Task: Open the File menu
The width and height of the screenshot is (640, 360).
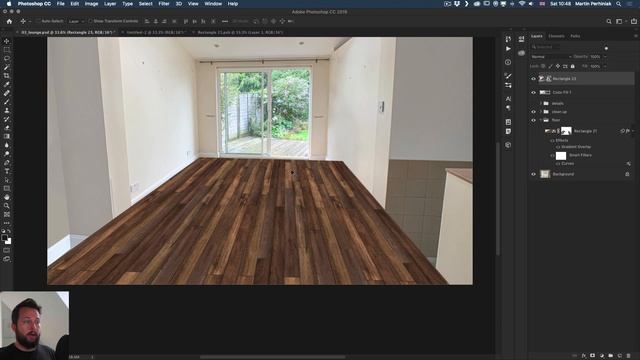Action: coord(60,4)
